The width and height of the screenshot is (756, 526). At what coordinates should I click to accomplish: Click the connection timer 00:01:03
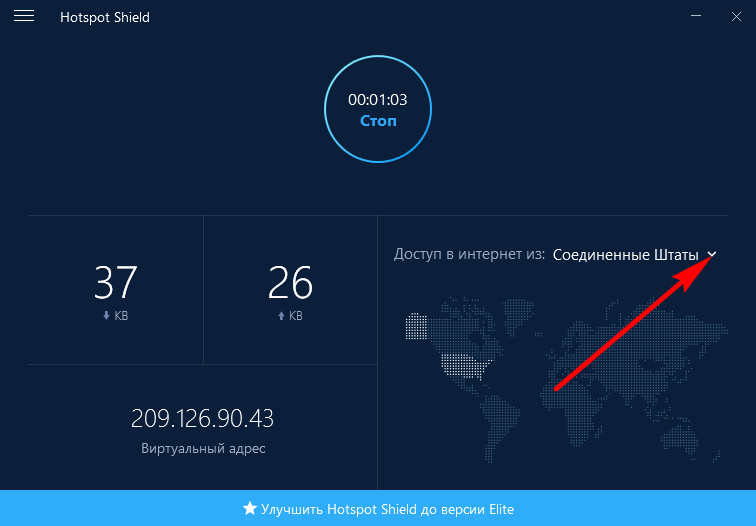[378, 100]
